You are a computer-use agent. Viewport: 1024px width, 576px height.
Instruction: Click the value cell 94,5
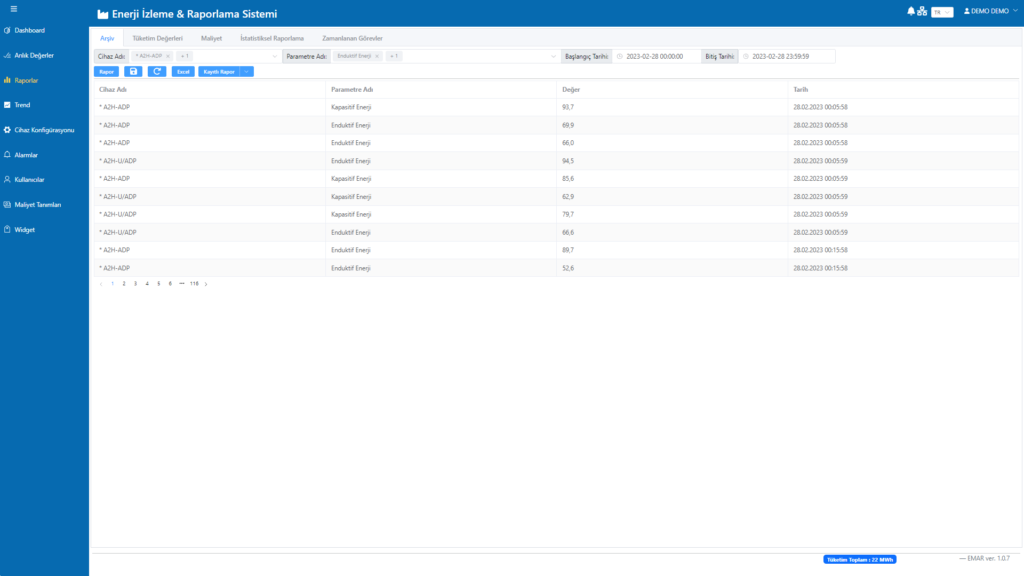coord(568,161)
